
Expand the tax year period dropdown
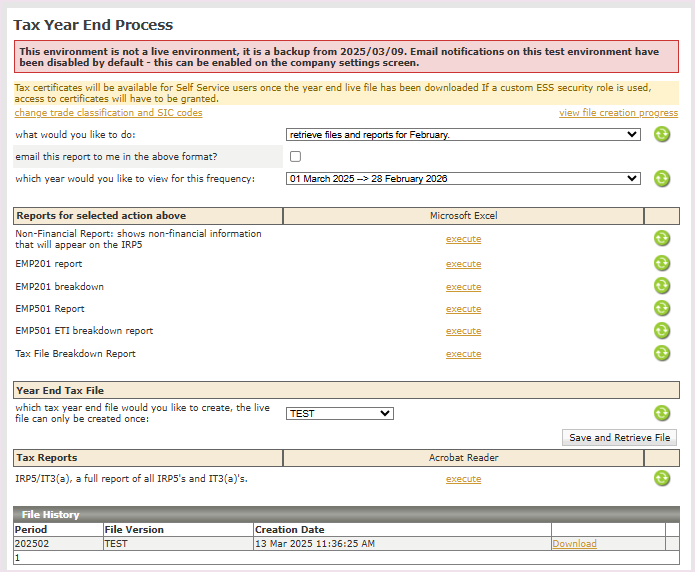(463, 179)
